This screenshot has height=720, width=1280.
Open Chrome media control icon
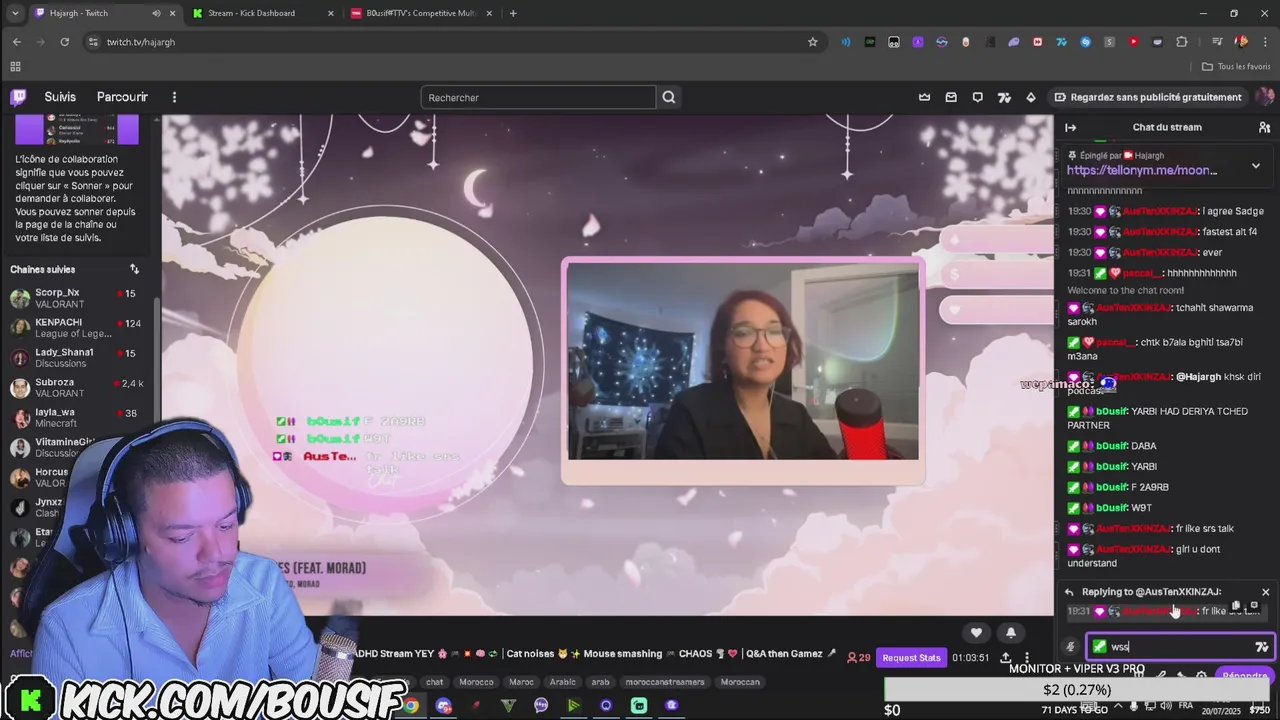(1217, 42)
